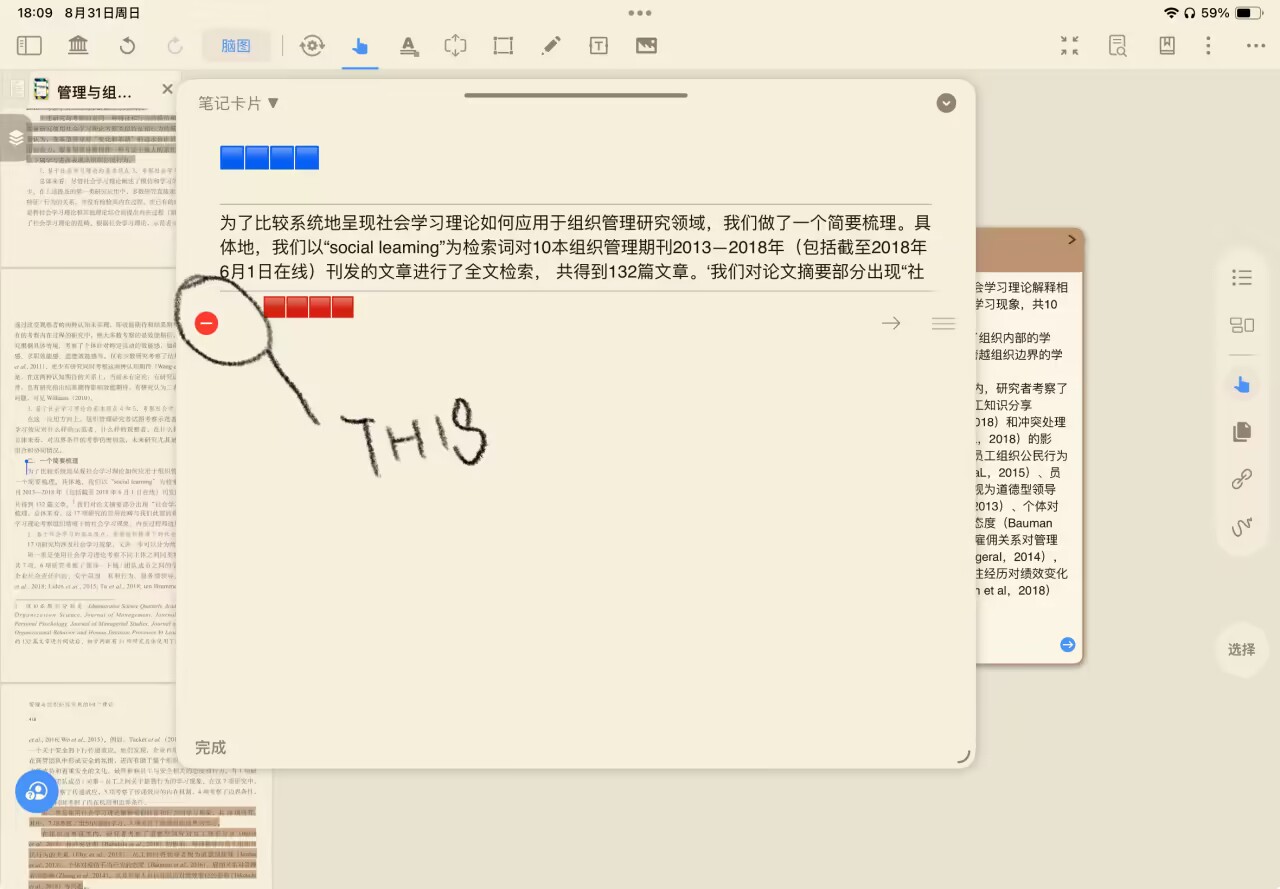Open the outline list view in the right sidebar
This screenshot has height=889, width=1280.
click(x=1242, y=278)
